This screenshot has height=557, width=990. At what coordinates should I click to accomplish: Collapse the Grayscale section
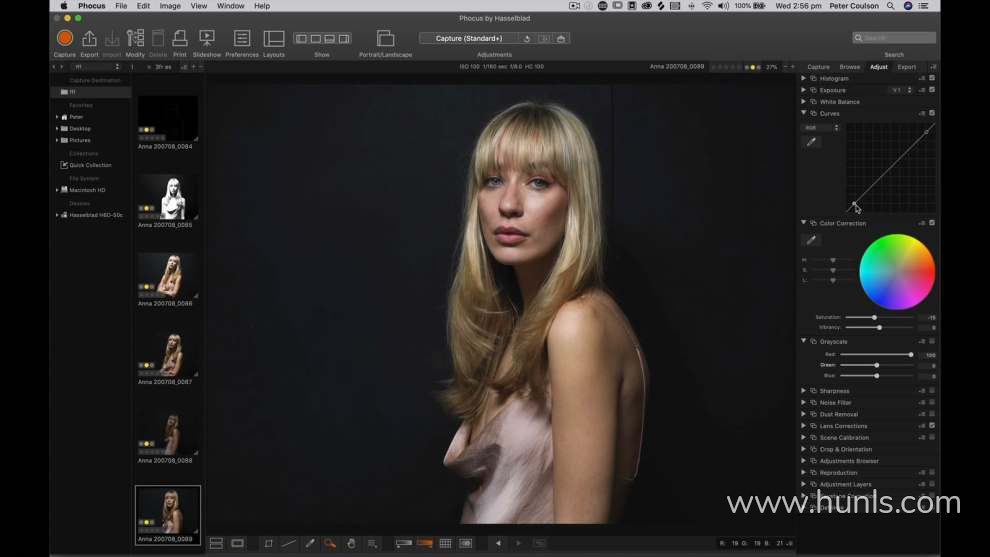click(804, 341)
